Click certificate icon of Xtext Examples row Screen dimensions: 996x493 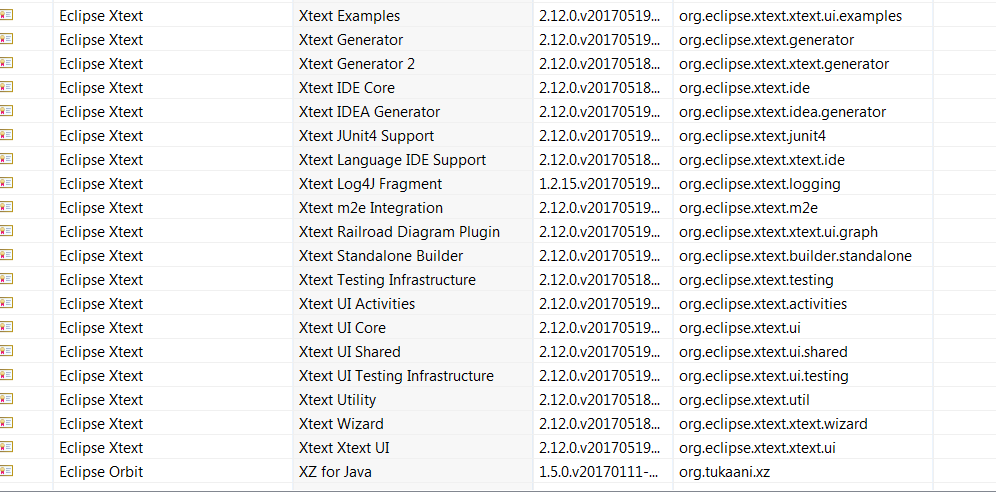6,15
